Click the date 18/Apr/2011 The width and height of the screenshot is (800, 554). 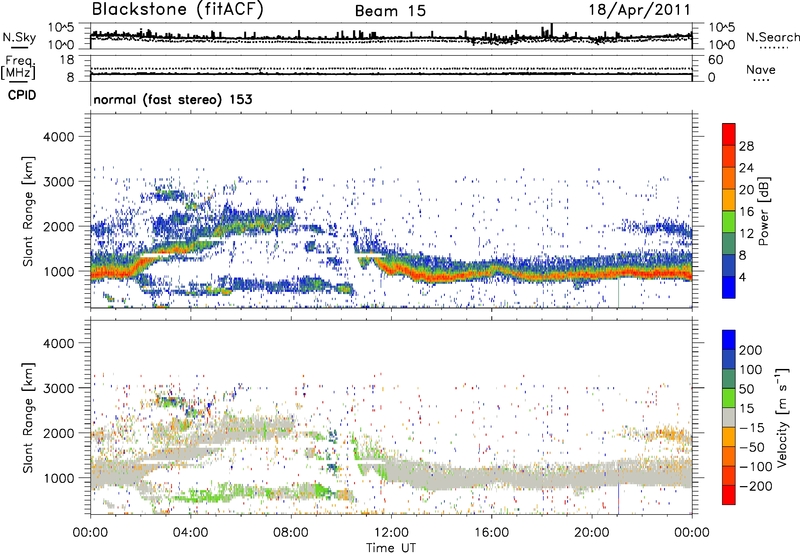coord(640,10)
